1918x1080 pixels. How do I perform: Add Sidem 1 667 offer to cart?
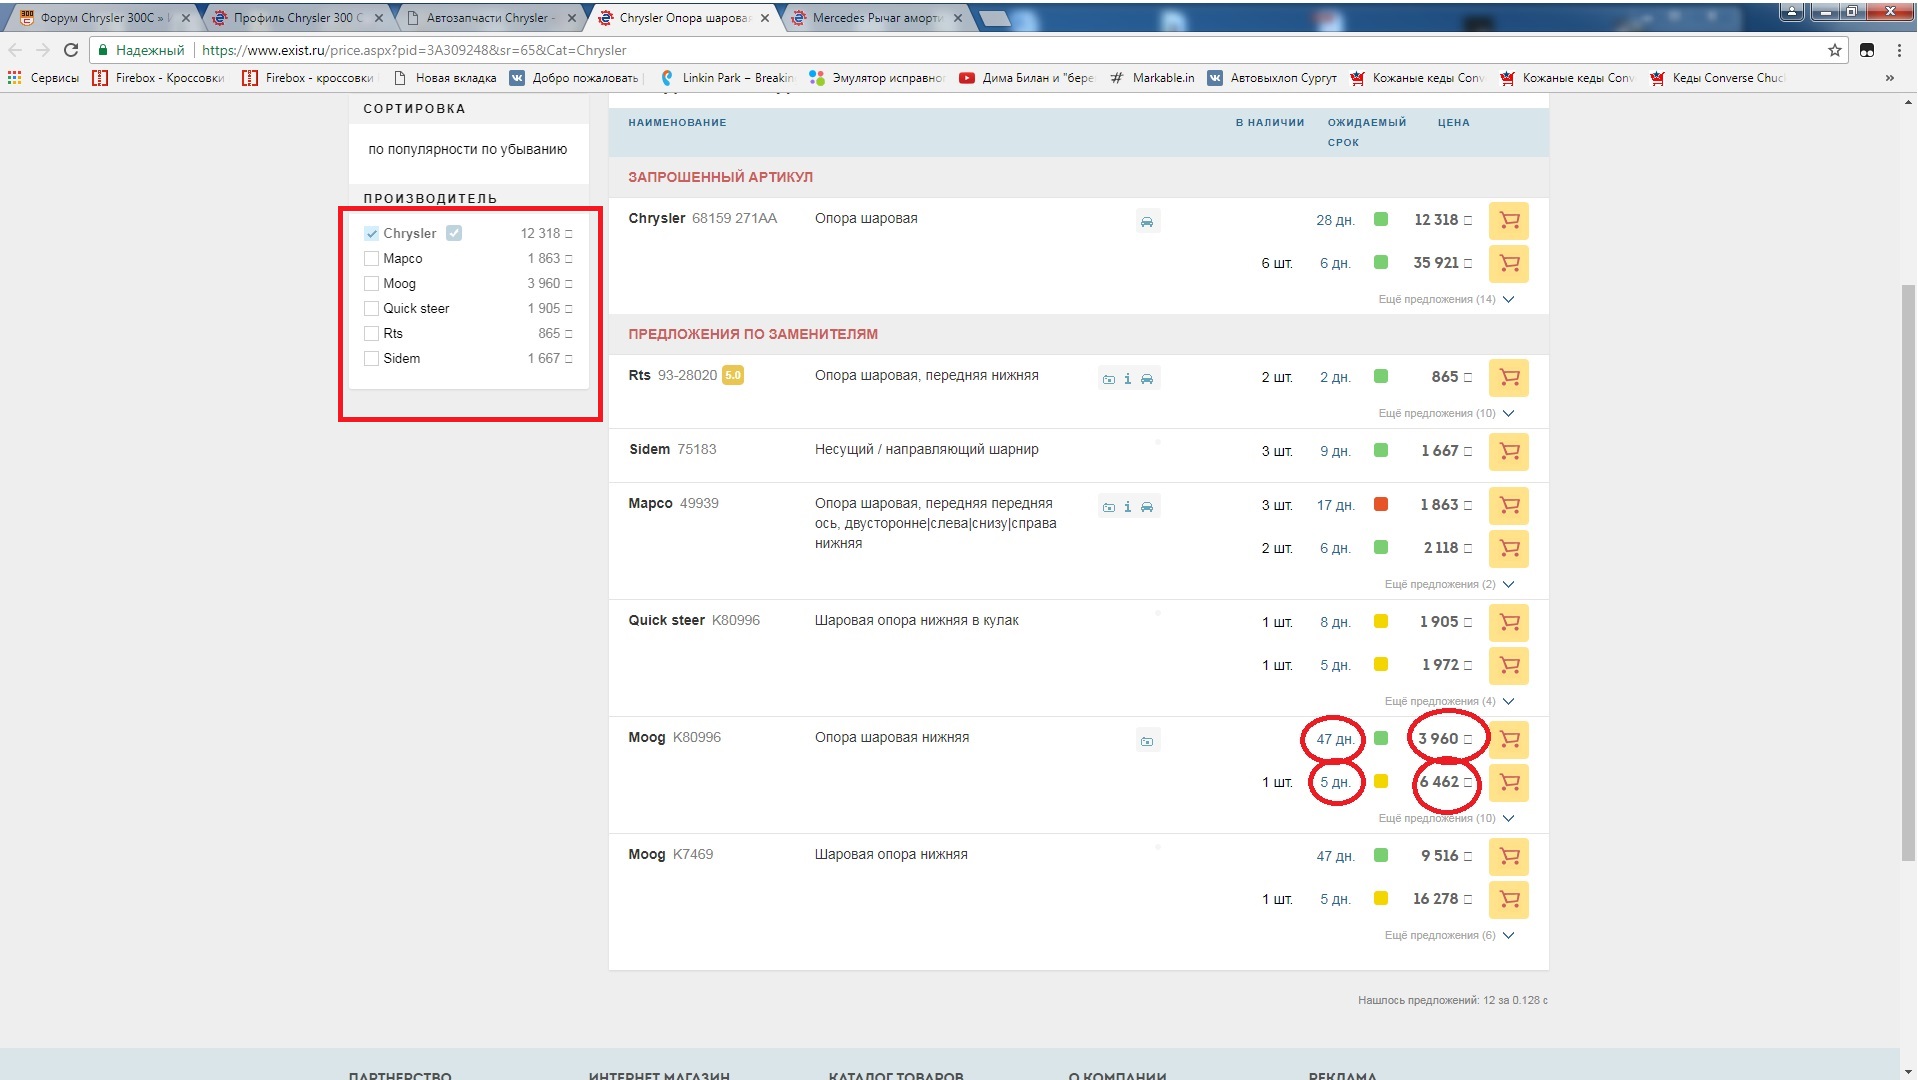pyautogui.click(x=1509, y=452)
